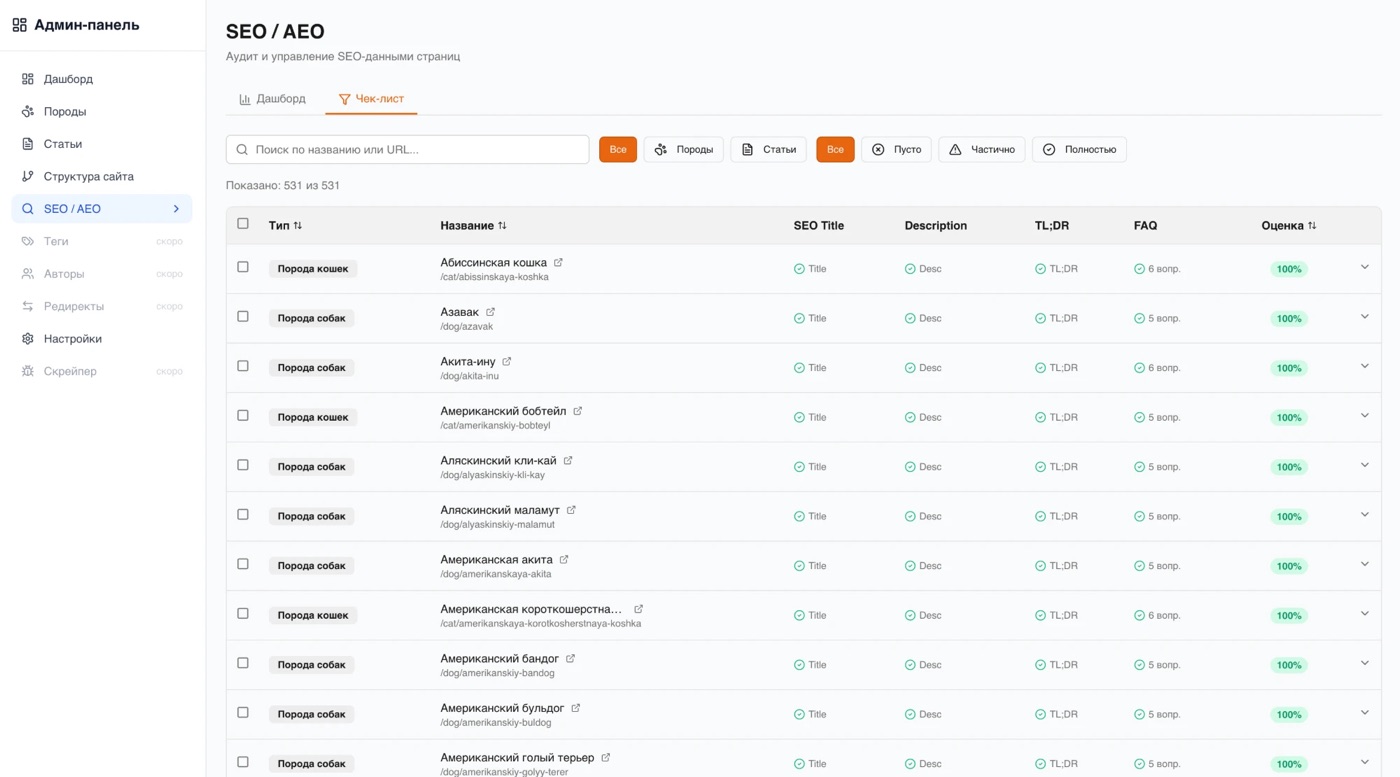Open Породы in the sidebar
The width and height of the screenshot is (1400, 777).
tap(101, 112)
